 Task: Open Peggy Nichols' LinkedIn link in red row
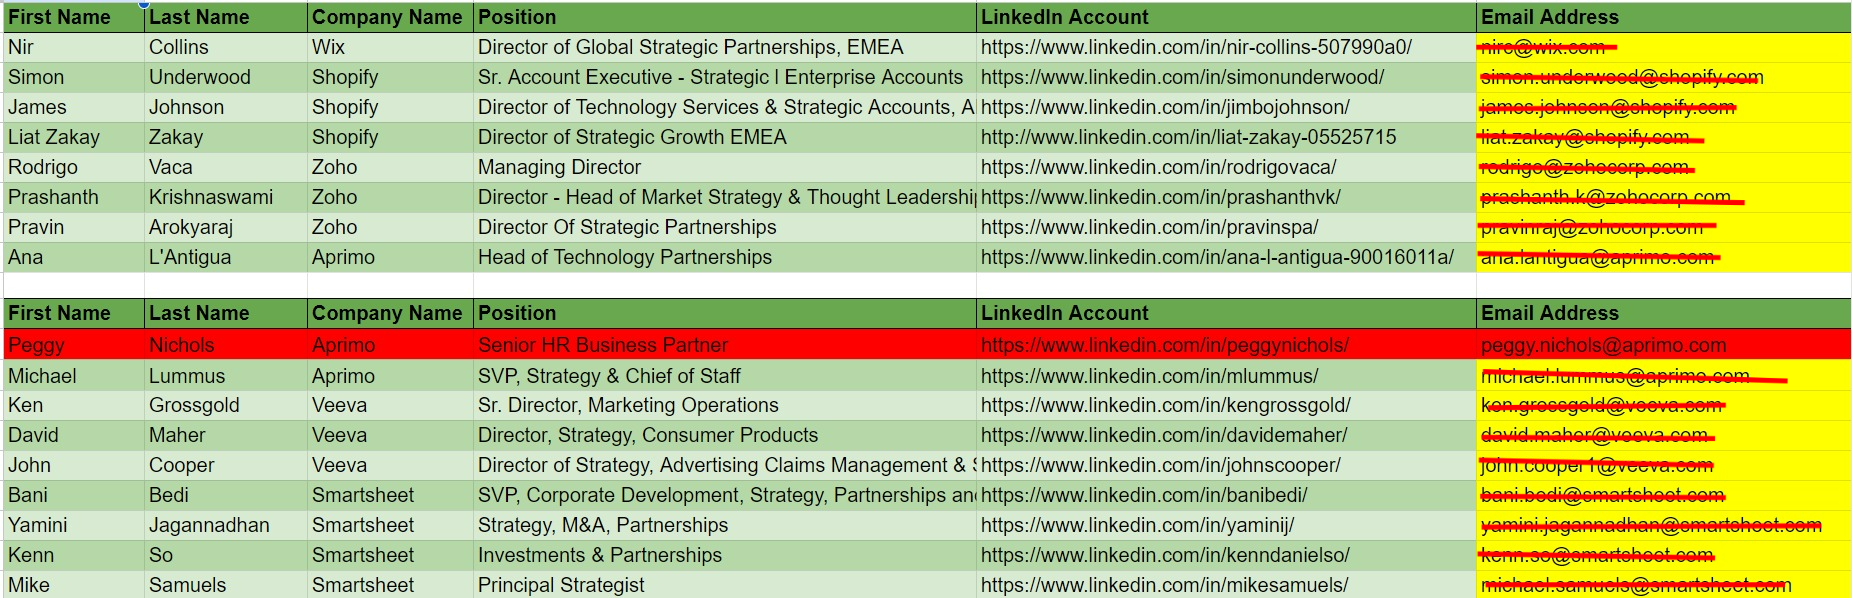1164,345
